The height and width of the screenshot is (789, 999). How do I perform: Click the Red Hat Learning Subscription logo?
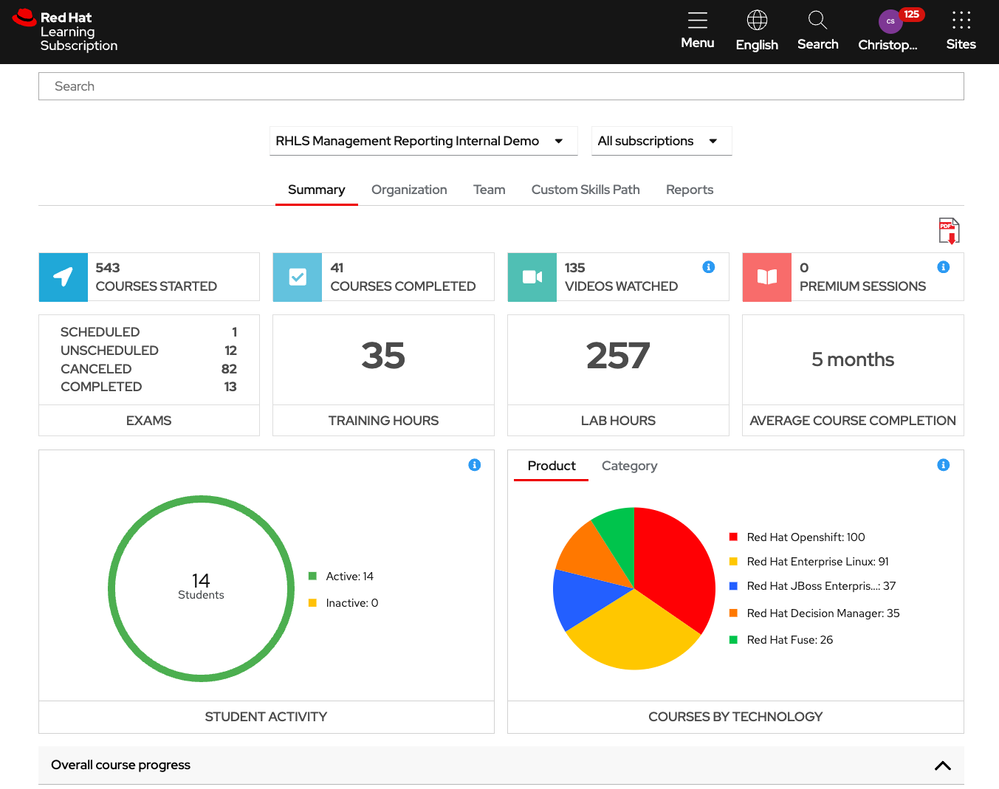(x=66, y=32)
